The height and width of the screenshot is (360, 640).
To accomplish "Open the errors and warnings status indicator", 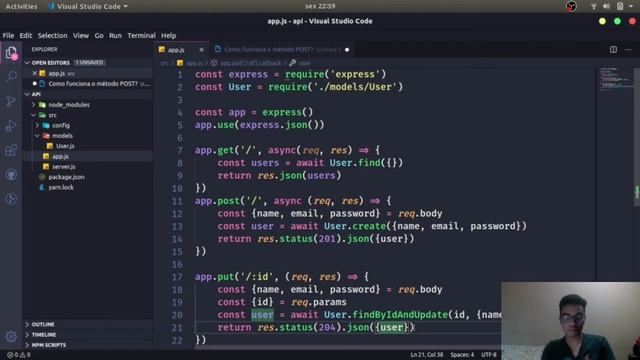I will click(19, 355).
